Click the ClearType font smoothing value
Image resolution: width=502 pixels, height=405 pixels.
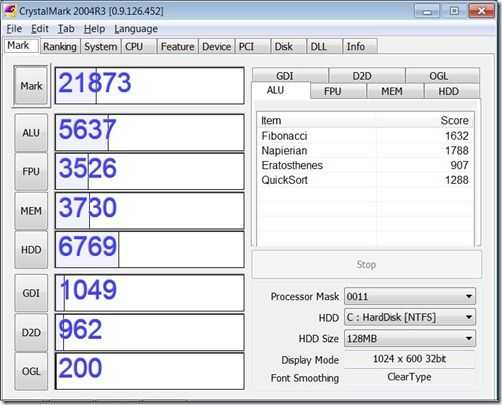[x=409, y=377]
